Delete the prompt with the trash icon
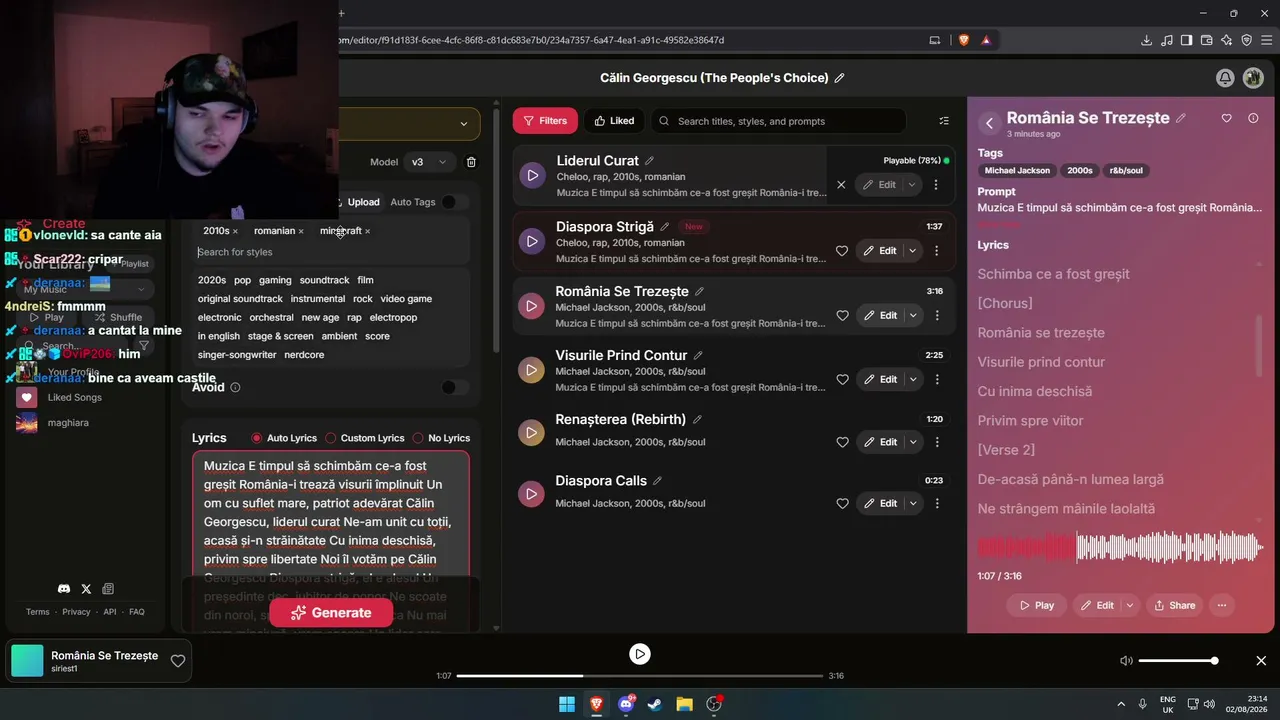The height and width of the screenshot is (720, 1280). click(x=471, y=162)
